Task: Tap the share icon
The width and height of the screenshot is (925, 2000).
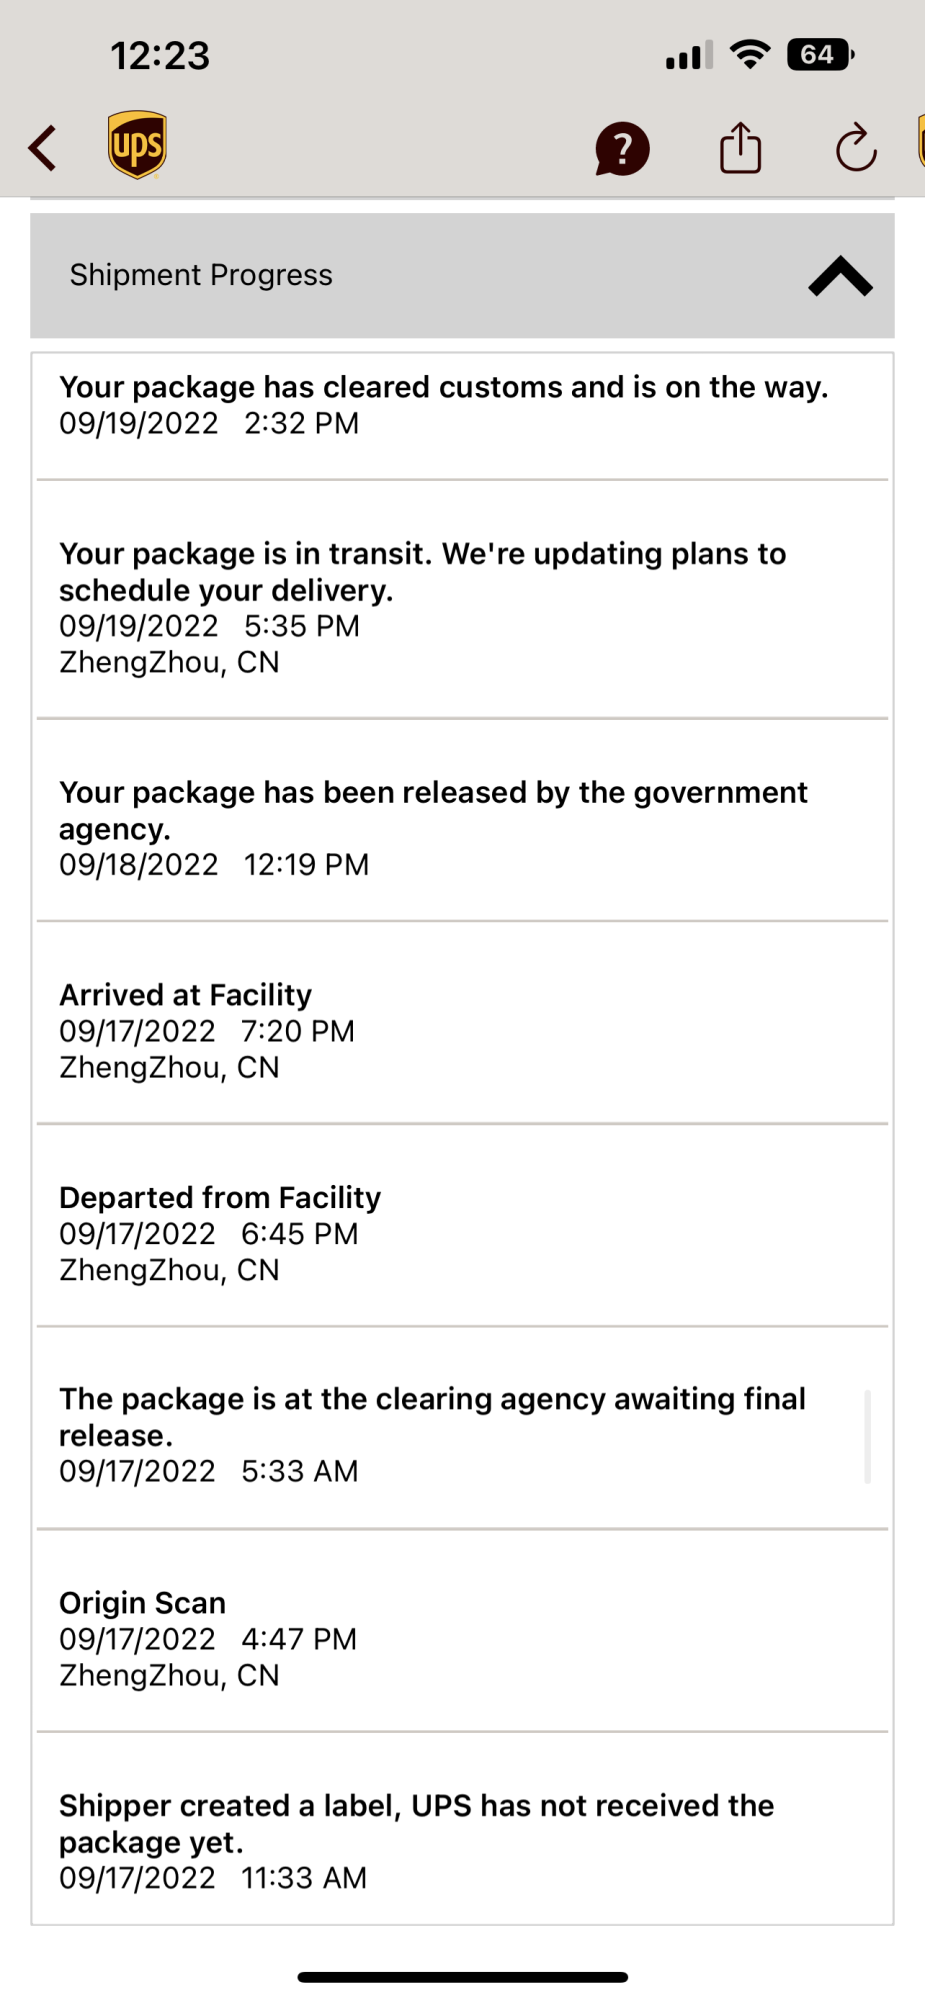Action: pos(740,148)
